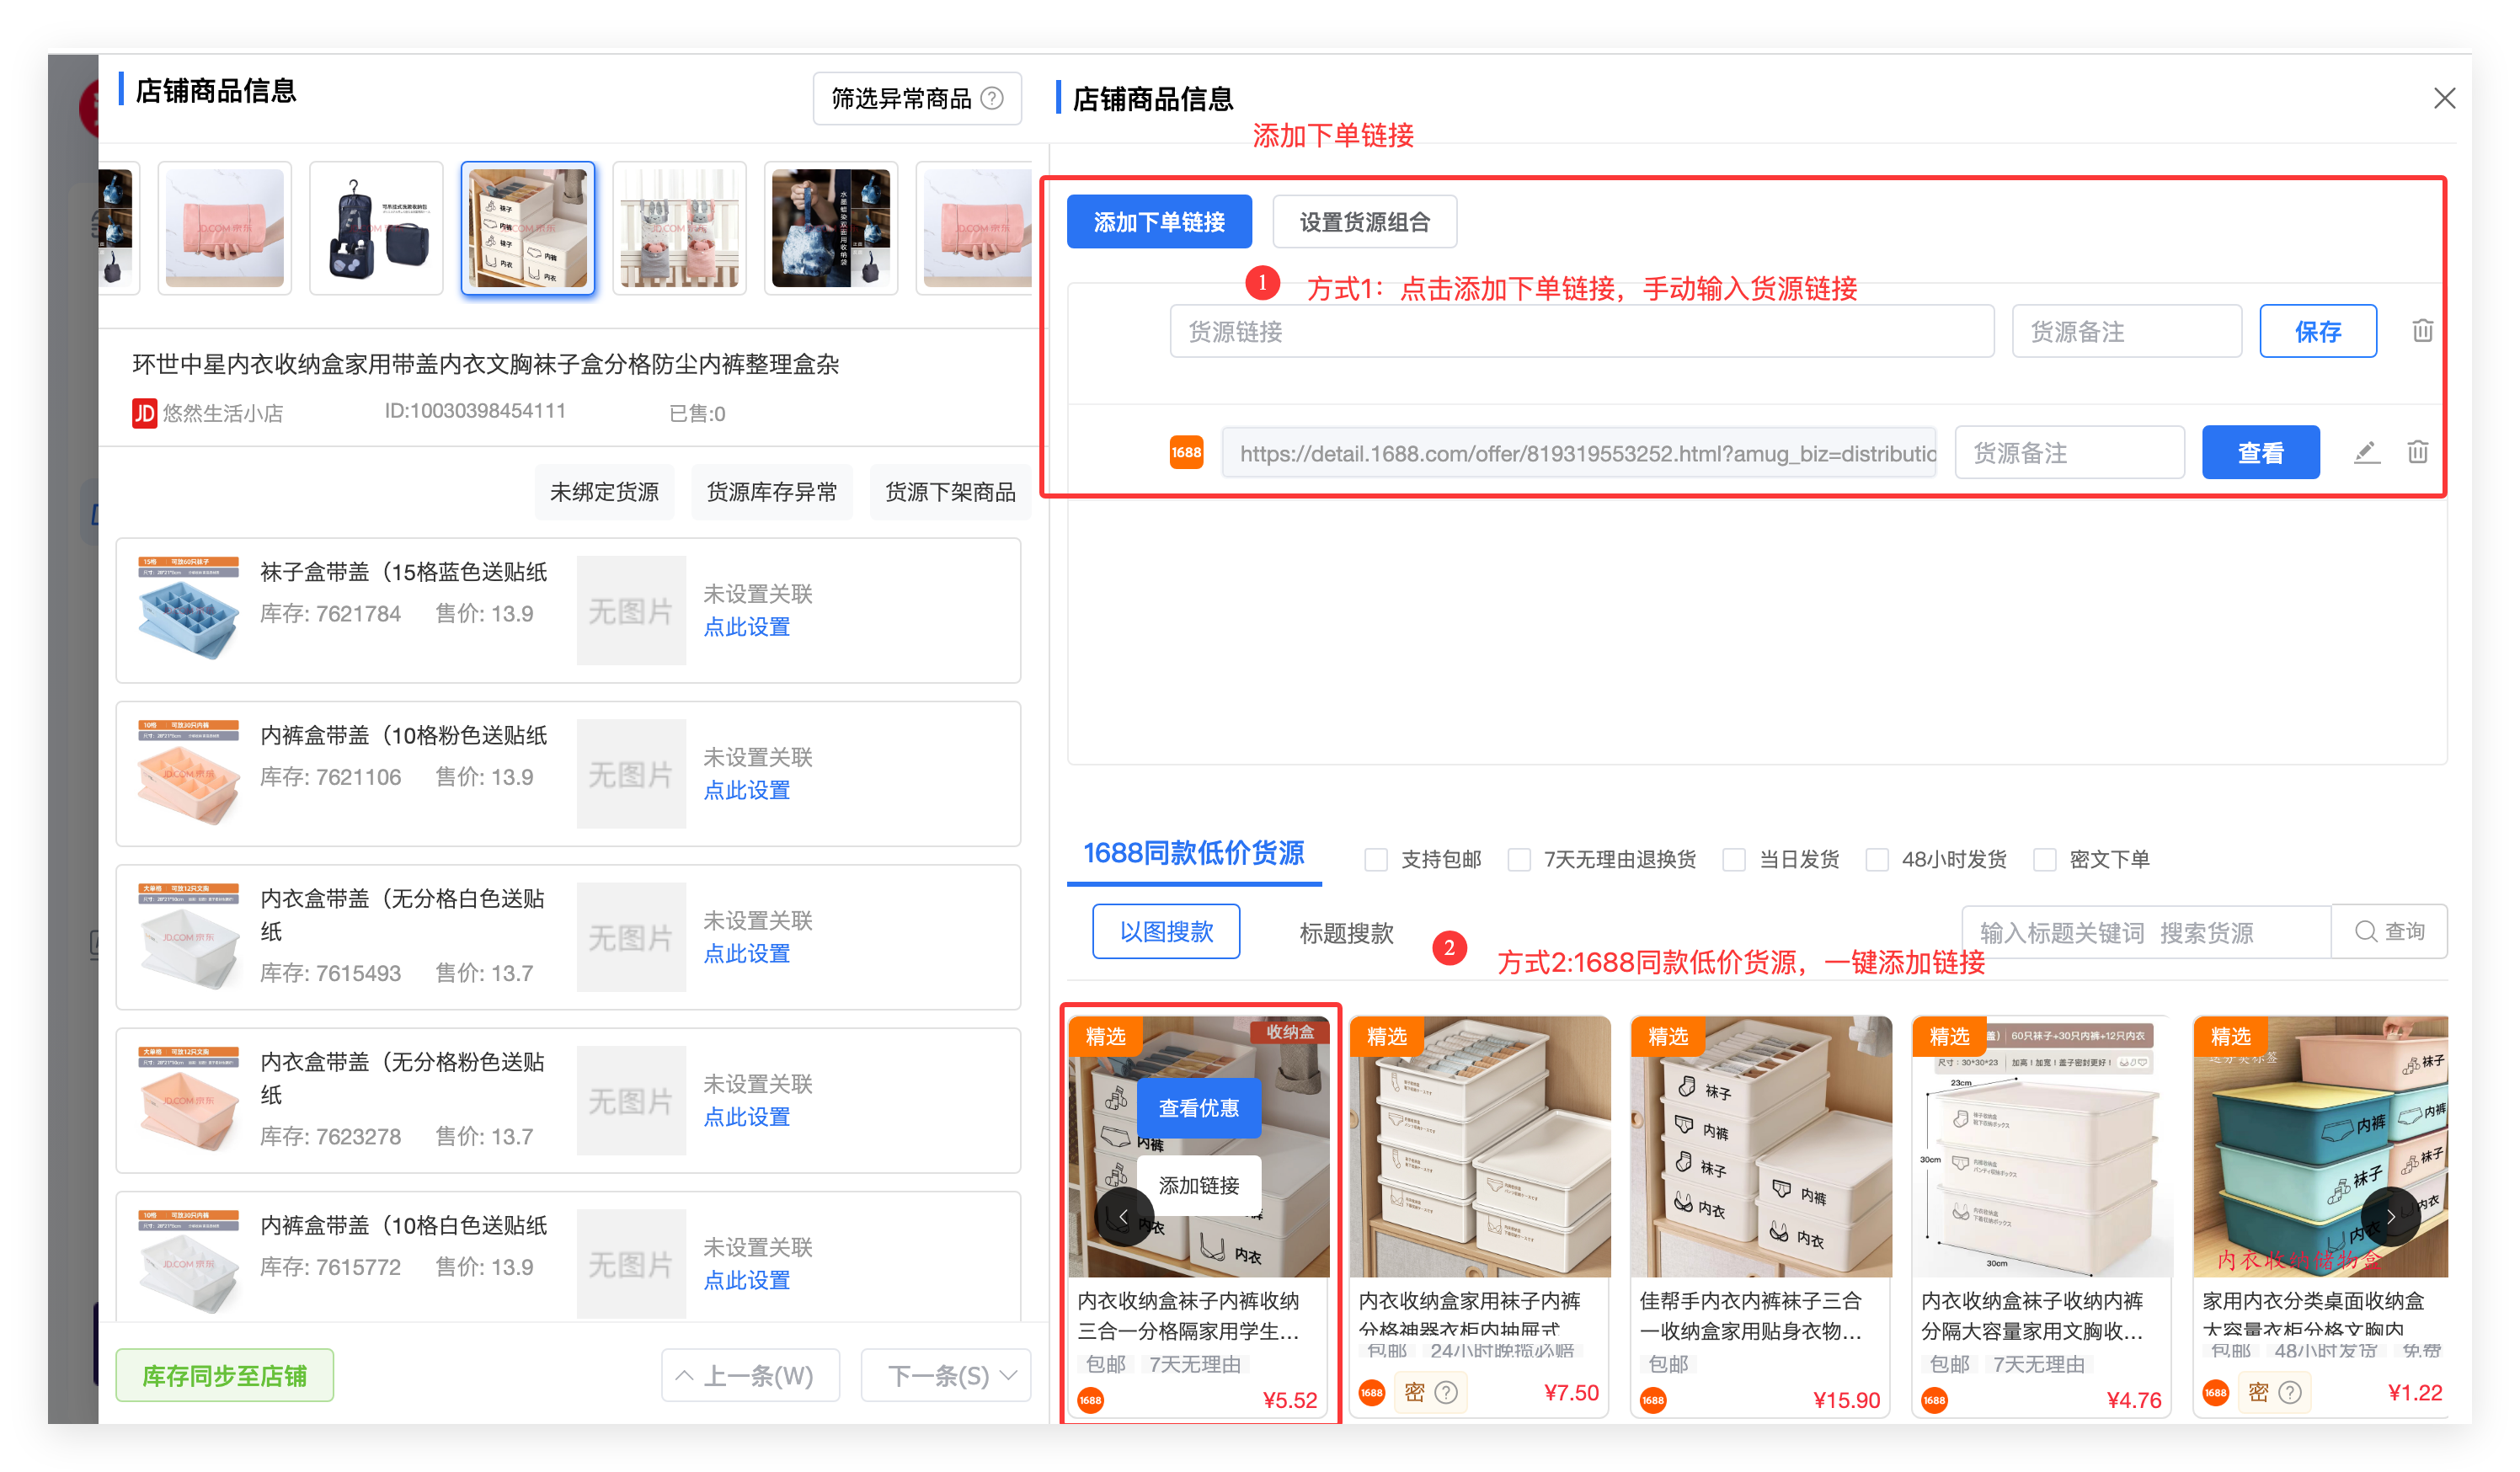Click the search magnifier 查询 button
The image size is (2520, 1472).
2389,932
